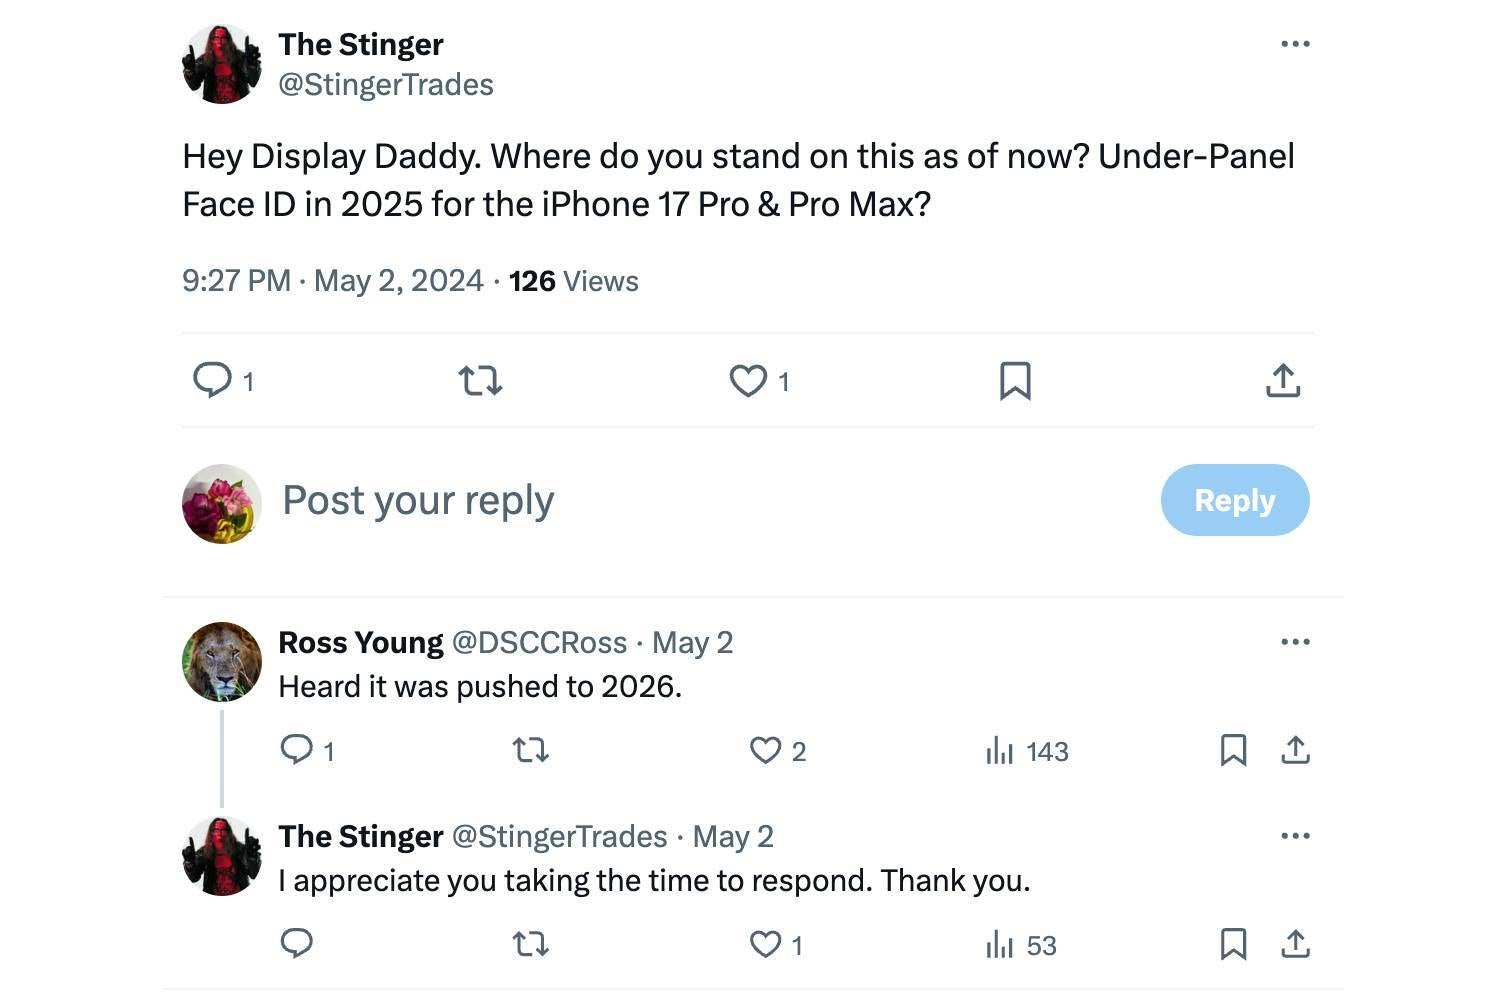The width and height of the screenshot is (1507, 992).
Task: Bookmark Ross Young's reply
Action: click(x=1233, y=750)
